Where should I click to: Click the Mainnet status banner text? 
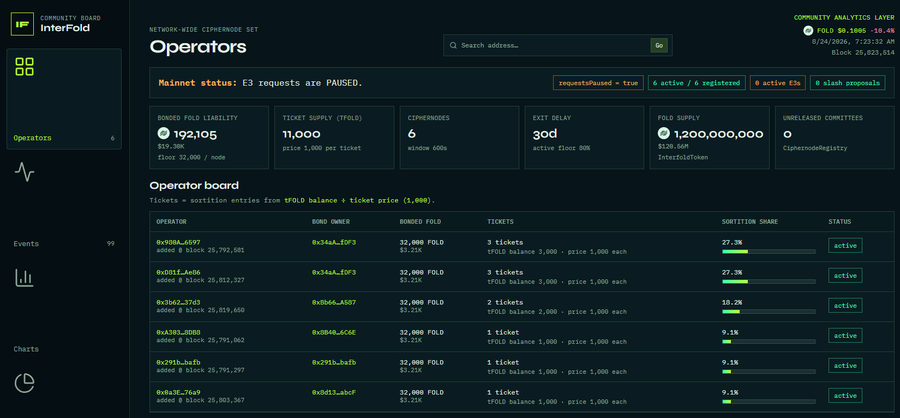pos(261,83)
